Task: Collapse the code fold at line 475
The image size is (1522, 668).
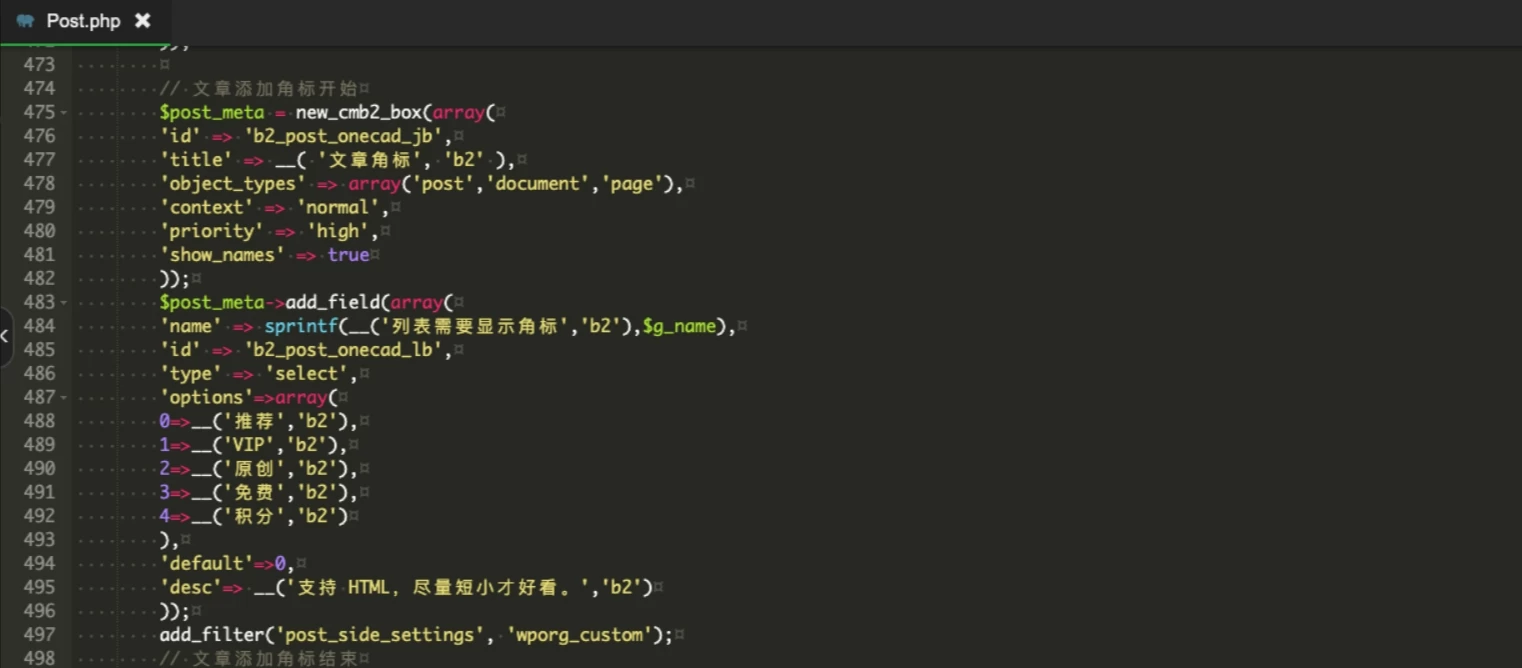Action: pos(64,113)
